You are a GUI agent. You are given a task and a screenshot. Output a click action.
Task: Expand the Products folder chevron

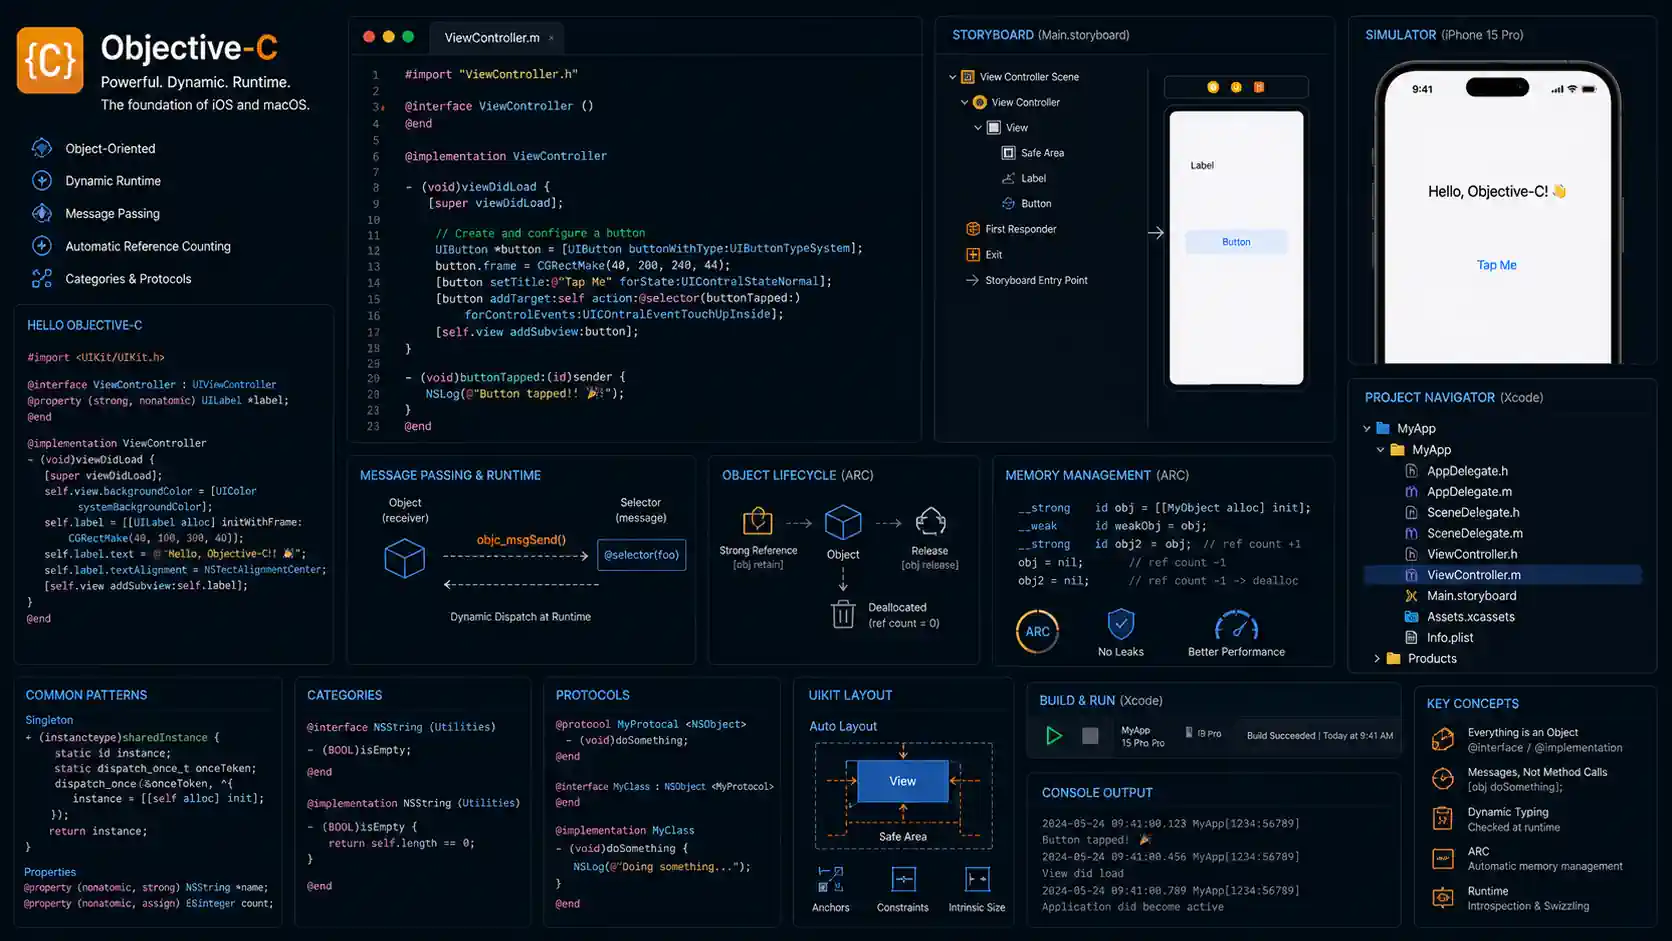click(x=1377, y=659)
